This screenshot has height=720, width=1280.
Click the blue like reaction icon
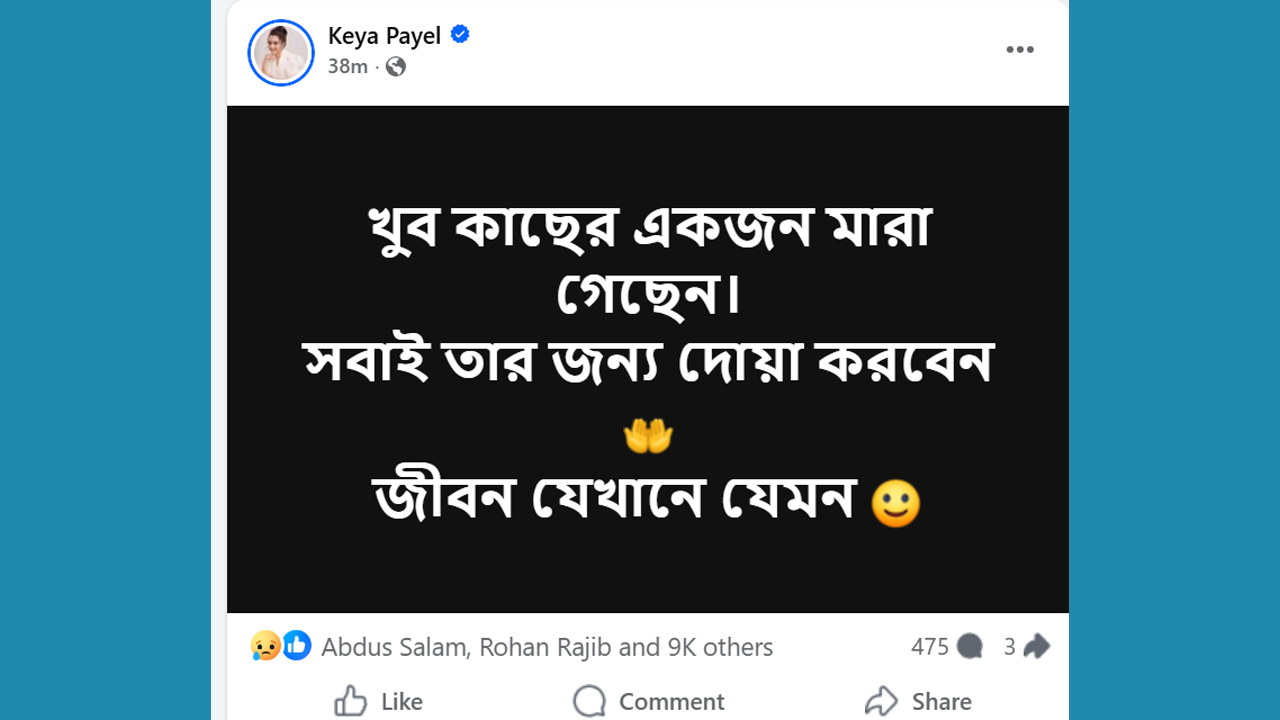[x=297, y=646]
